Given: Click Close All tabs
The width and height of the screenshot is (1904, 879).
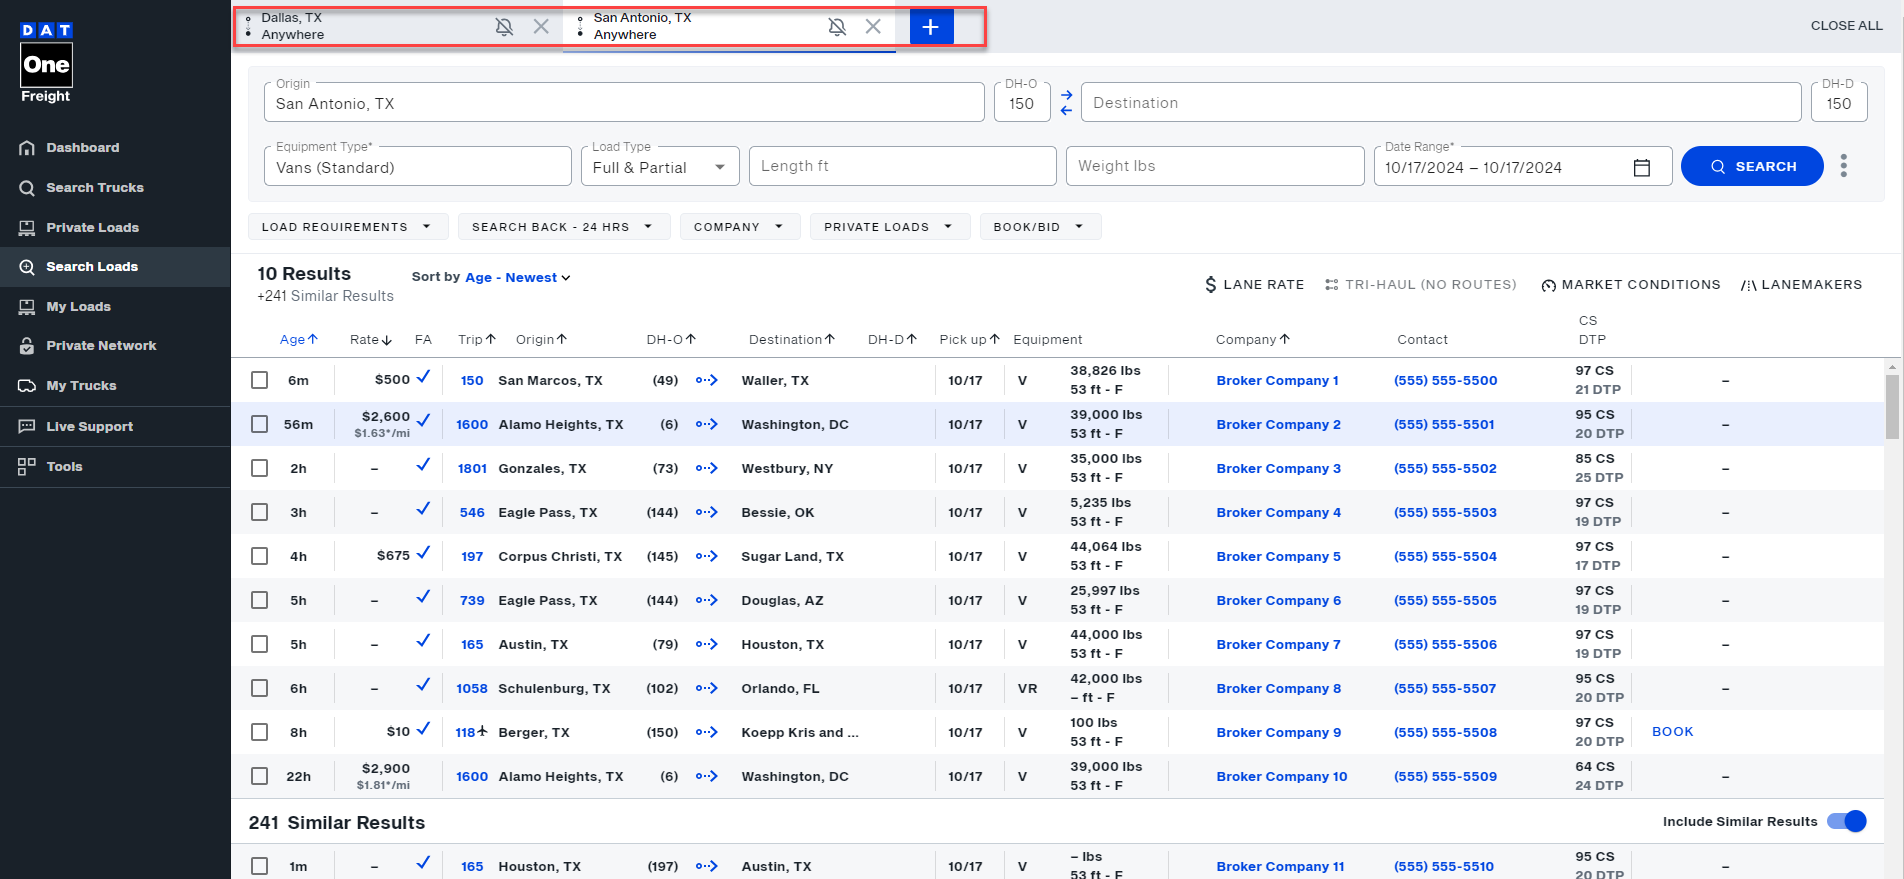Looking at the screenshot, I should click(1846, 26).
